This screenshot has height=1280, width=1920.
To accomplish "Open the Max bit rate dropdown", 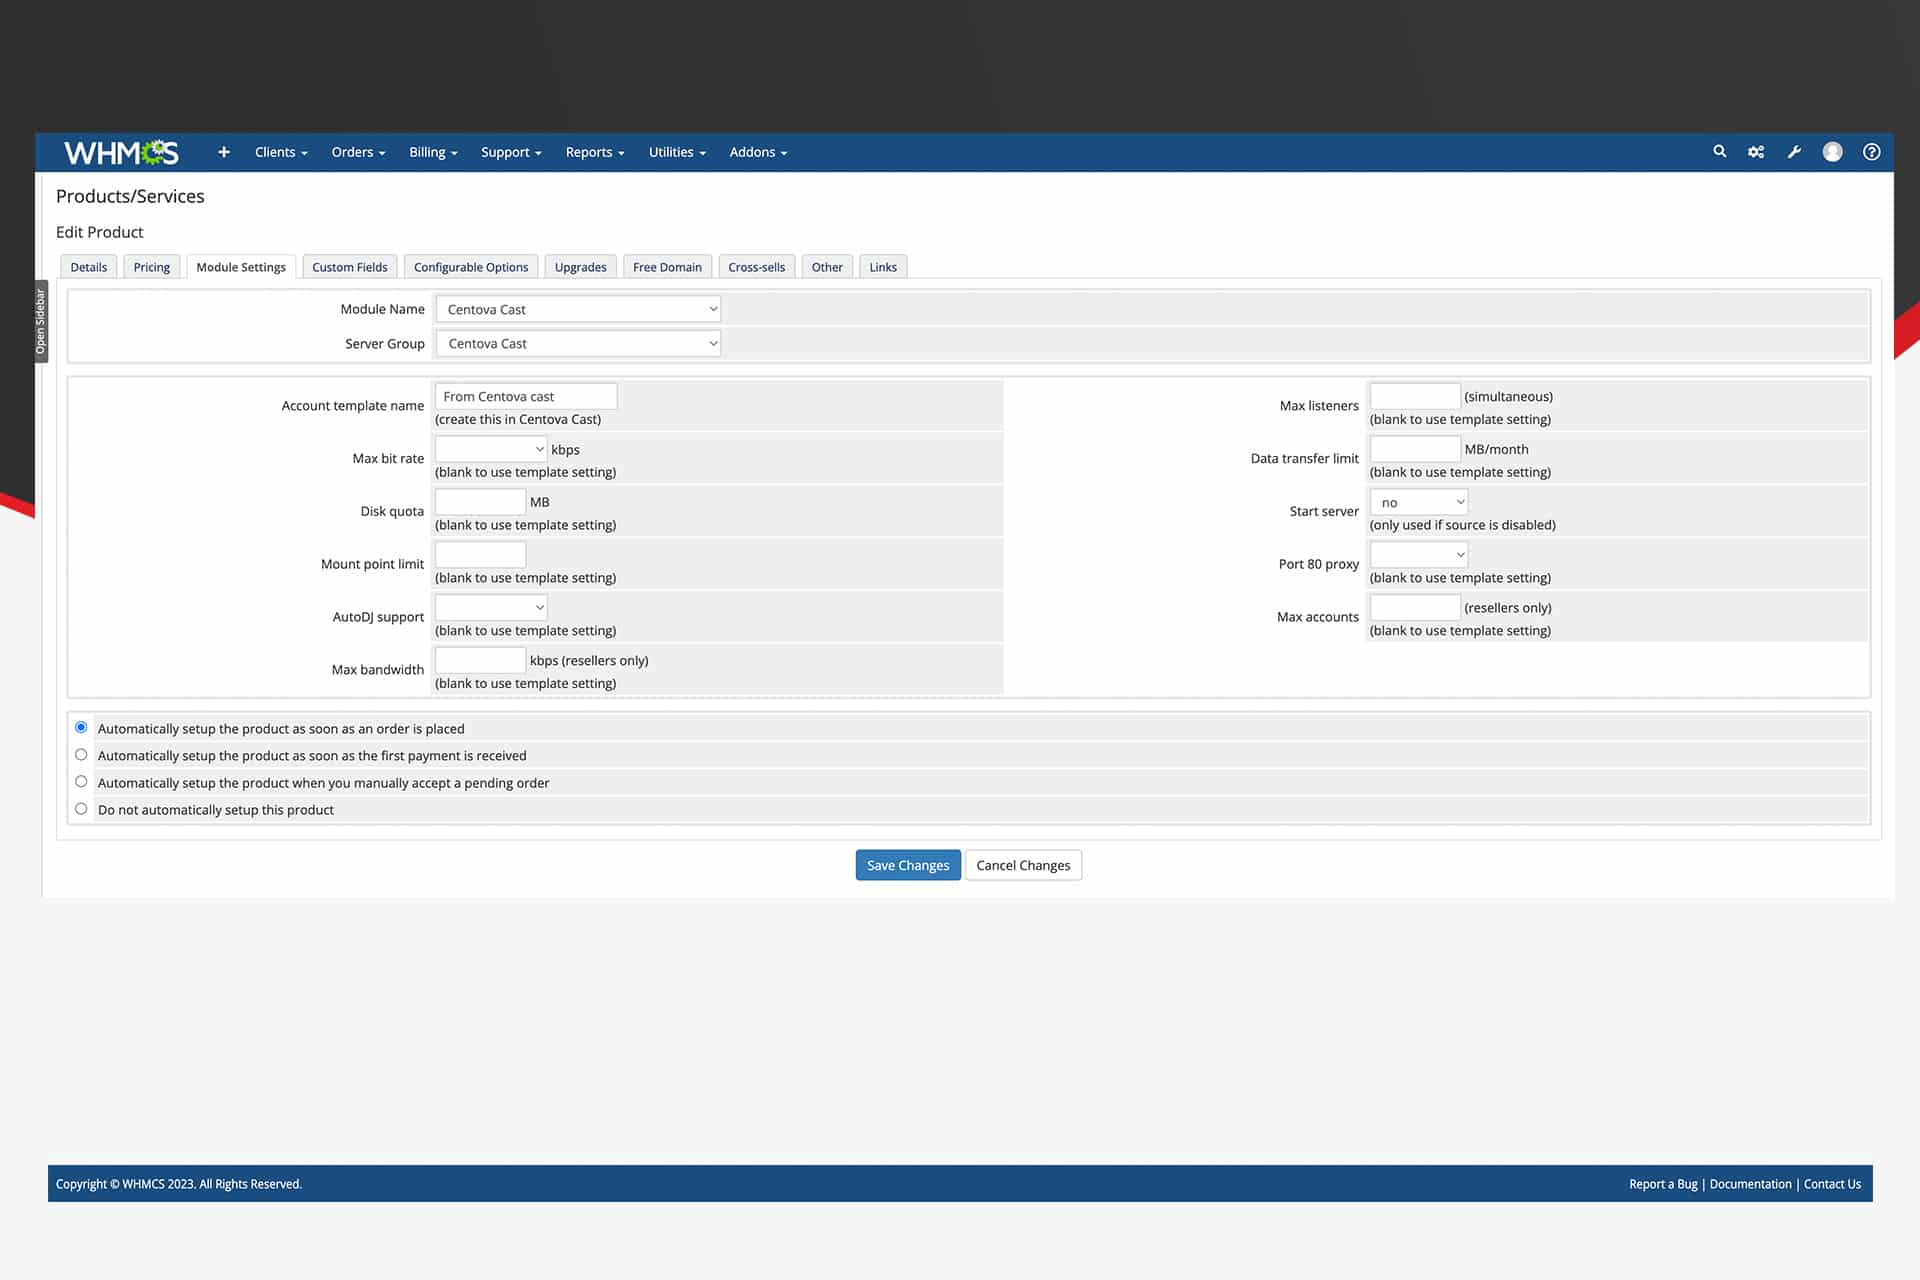I will pos(491,449).
